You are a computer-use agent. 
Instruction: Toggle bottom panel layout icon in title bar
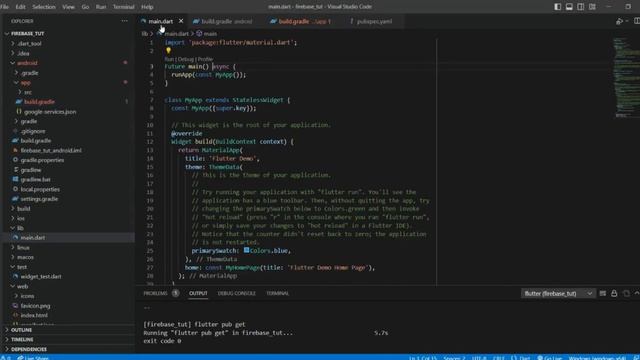[x=569, y=7]
